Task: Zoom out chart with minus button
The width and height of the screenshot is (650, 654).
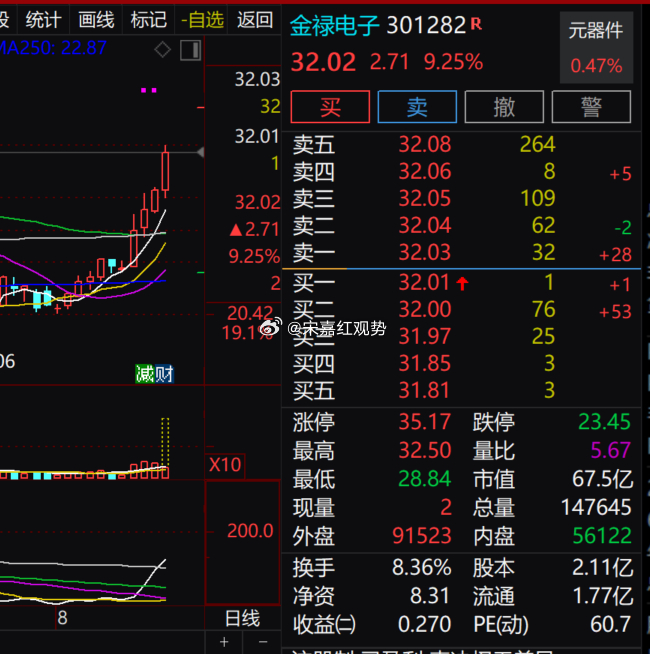Action: click(x=263, y=642)
